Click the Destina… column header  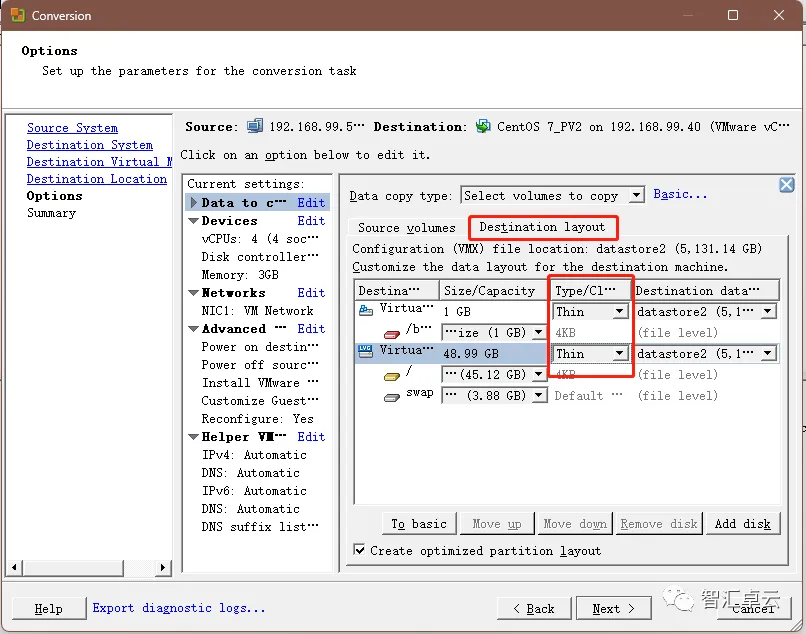coord(396,291)
